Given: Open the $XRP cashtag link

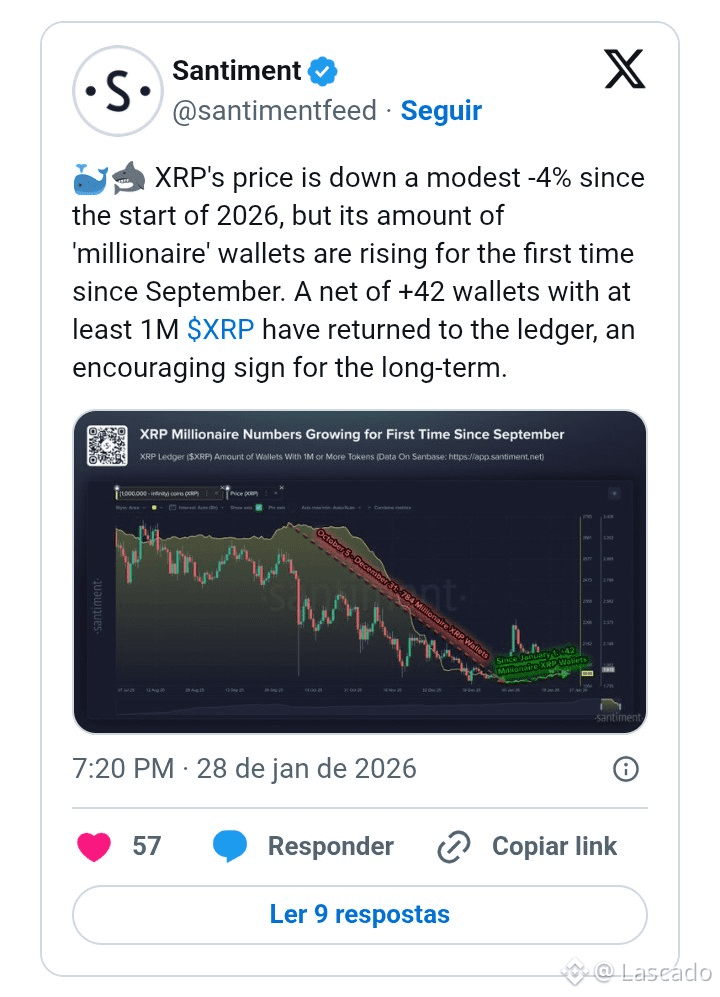Looking at the screenshot, I should point(220,331).
